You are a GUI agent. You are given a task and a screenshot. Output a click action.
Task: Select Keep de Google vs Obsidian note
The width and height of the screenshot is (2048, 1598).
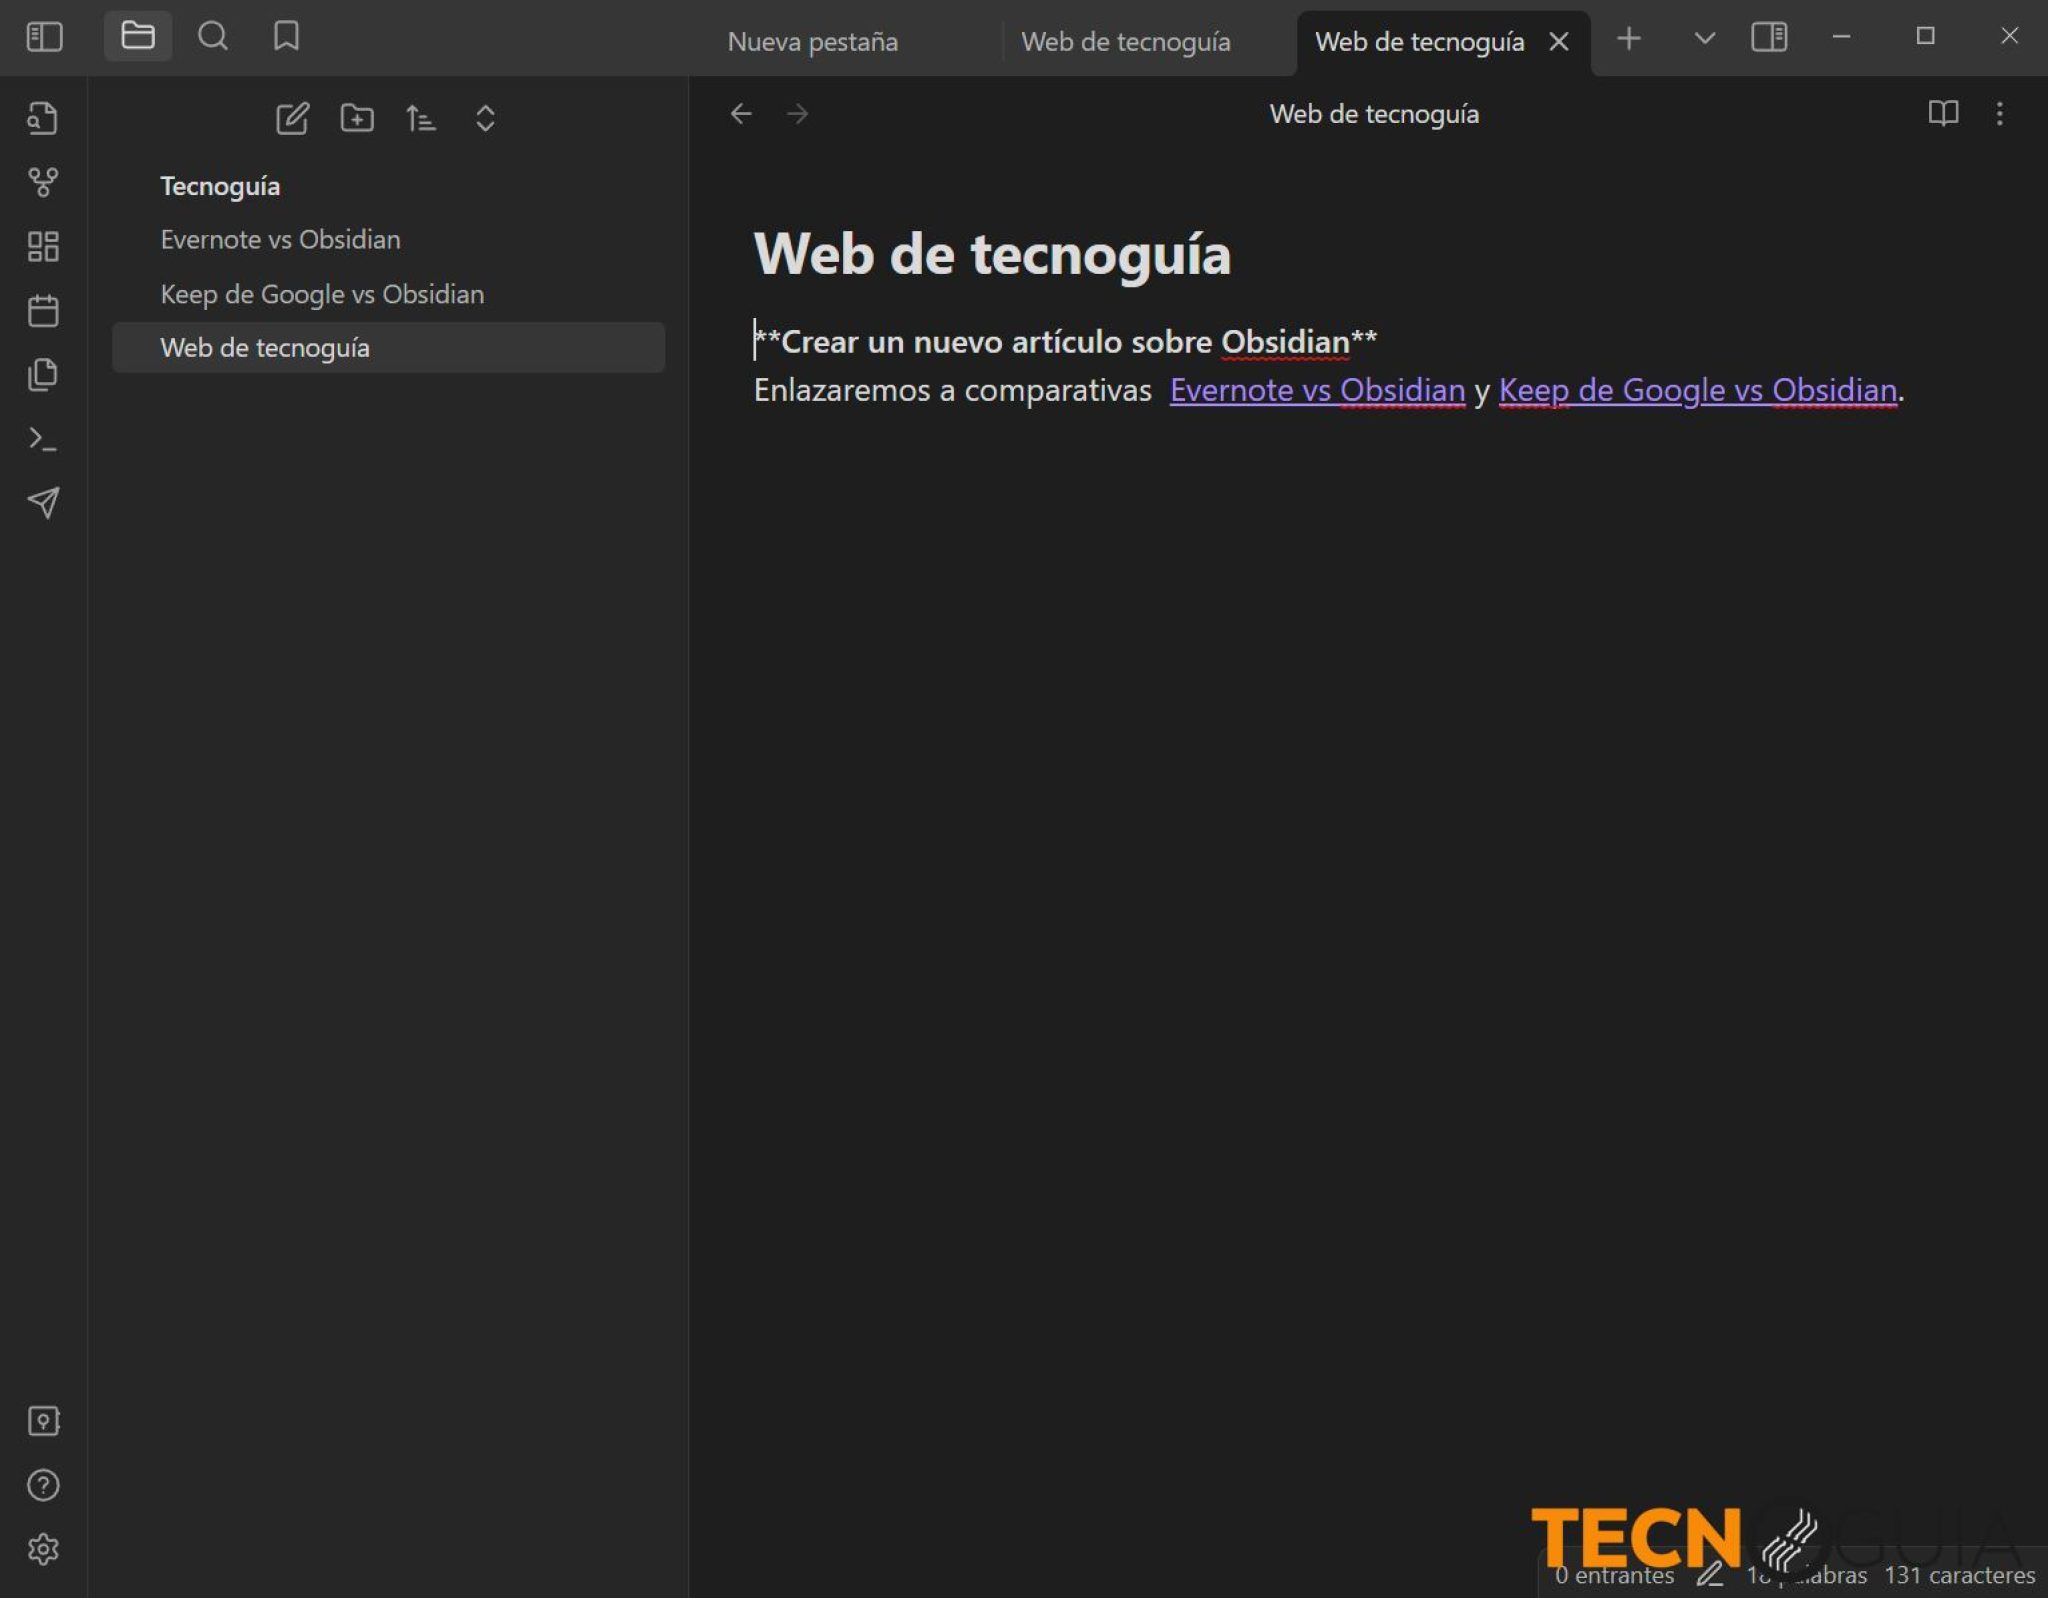pyautogui.click(x=321, y=294)
